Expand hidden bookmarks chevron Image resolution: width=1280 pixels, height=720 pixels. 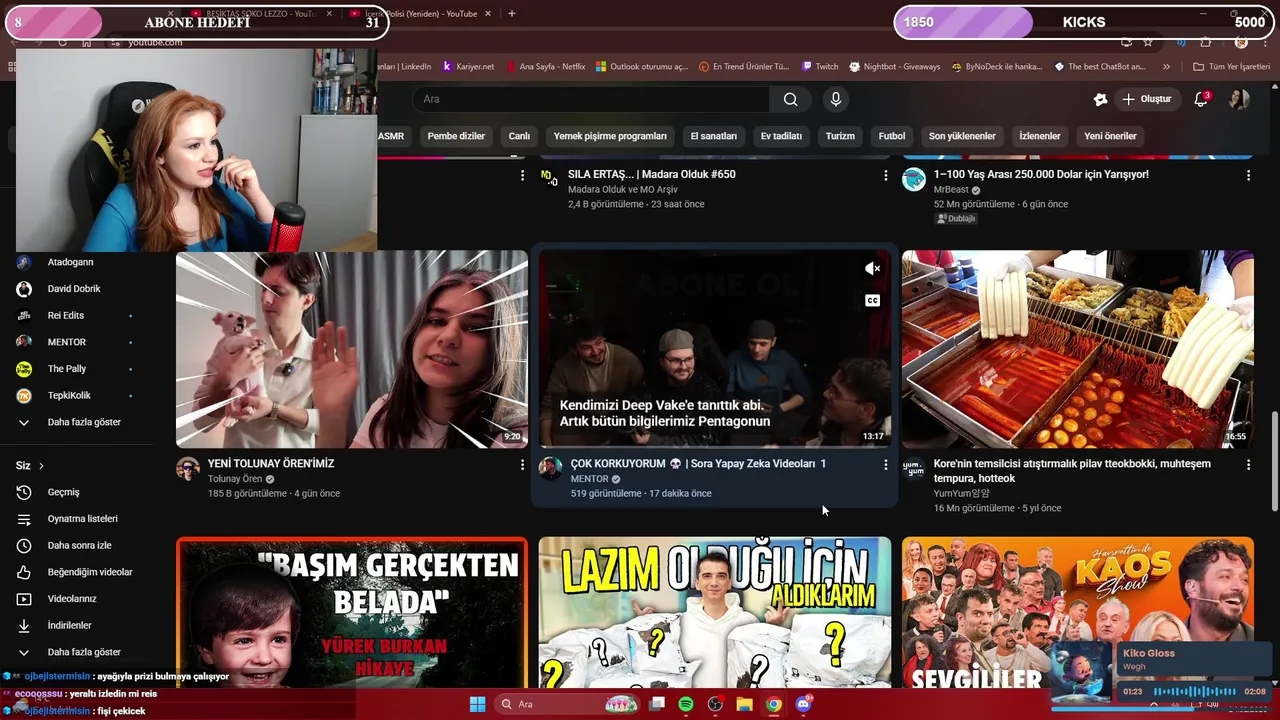click(x=1166, y=67)
